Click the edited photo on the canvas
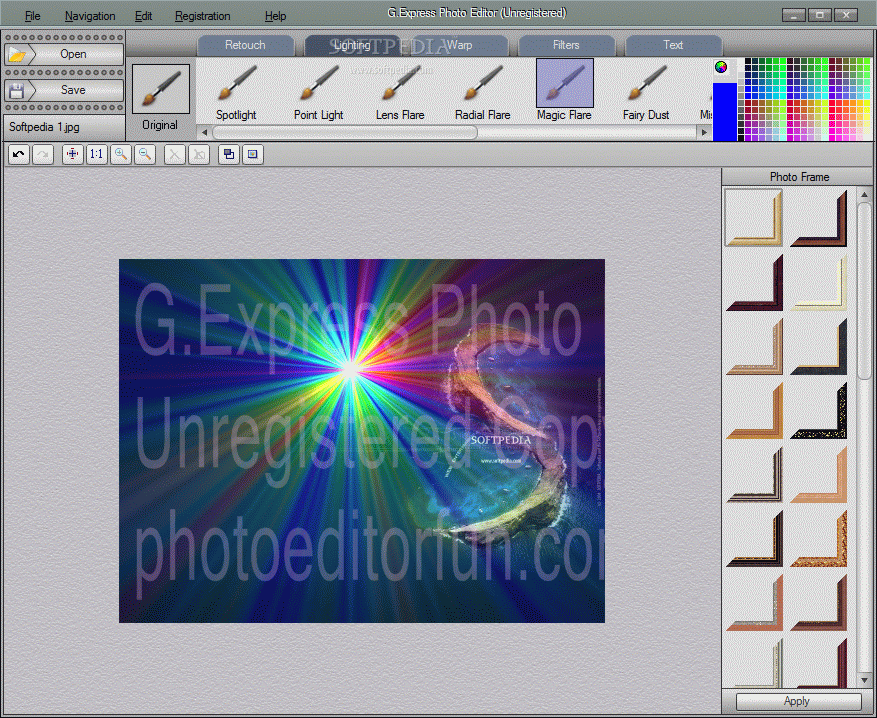Screen dimensions: 877x718 point(362,441)
